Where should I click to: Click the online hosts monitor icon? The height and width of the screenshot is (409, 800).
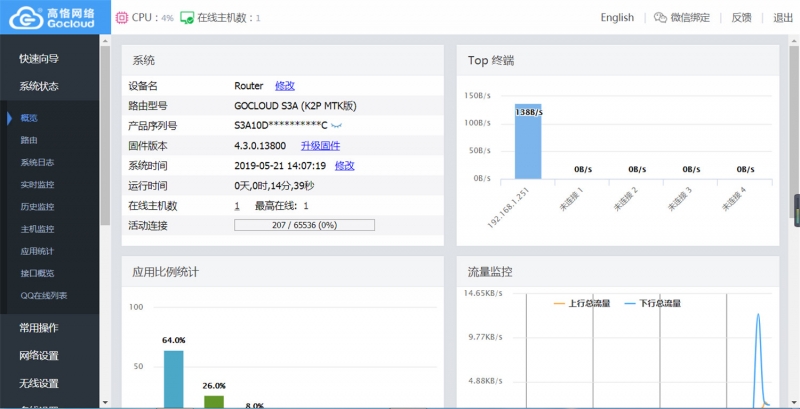187,18
